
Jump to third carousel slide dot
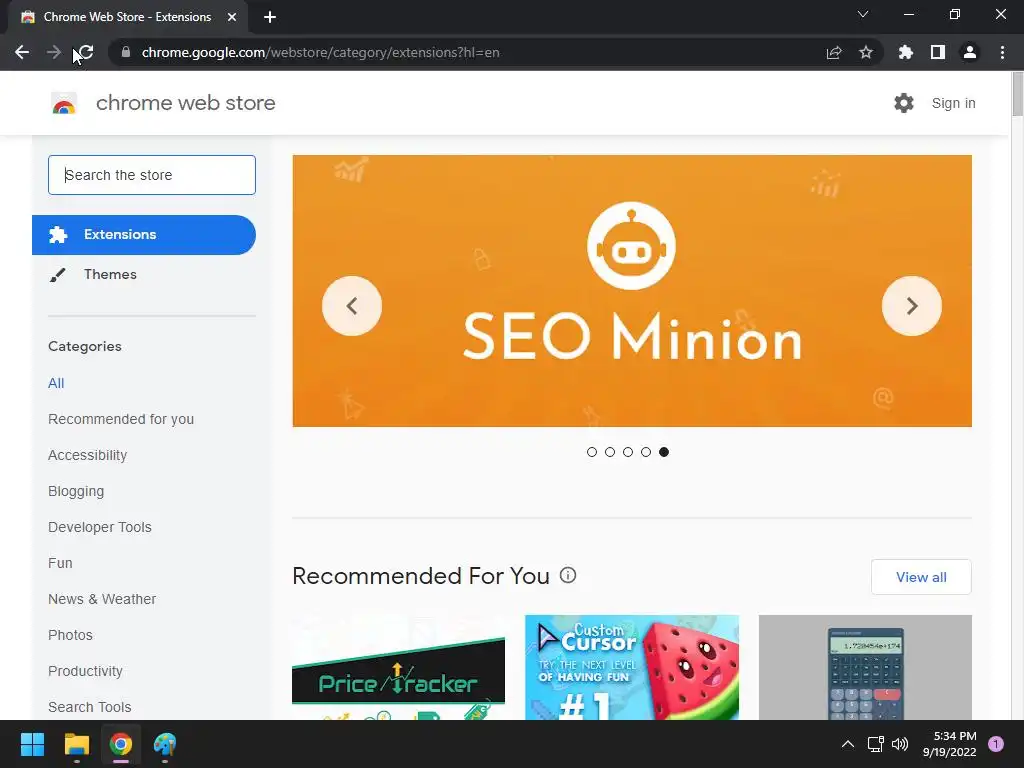pyautogui.click(x=628, y=452)
